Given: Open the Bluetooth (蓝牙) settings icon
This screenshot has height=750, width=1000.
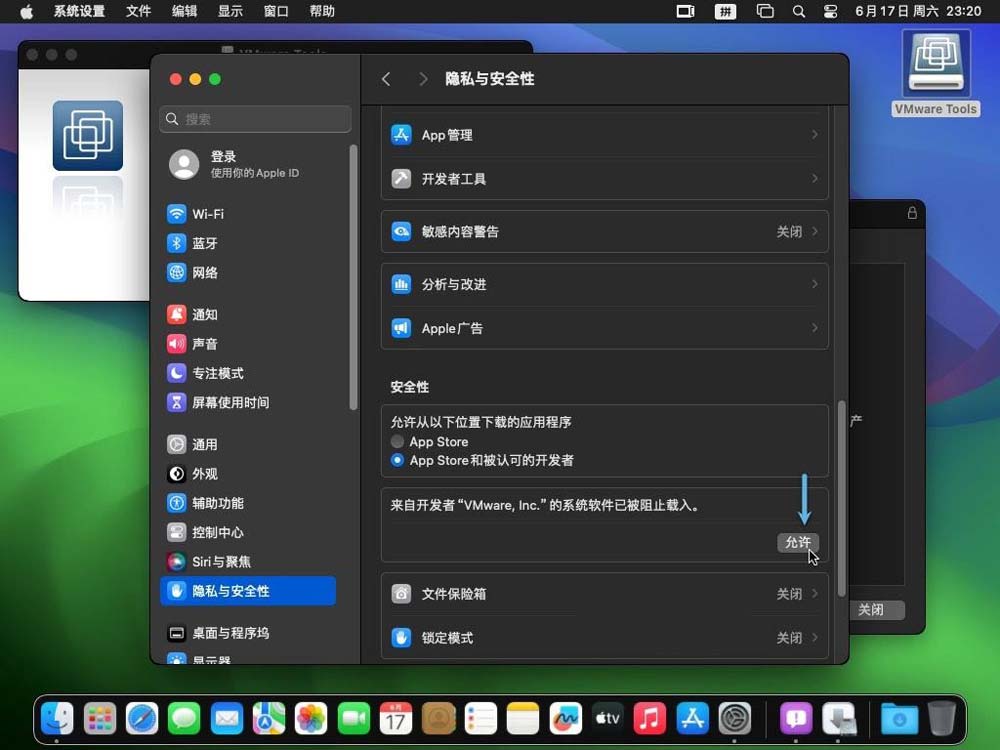Looking at the screenshot, I should click(x=177, y=243).
